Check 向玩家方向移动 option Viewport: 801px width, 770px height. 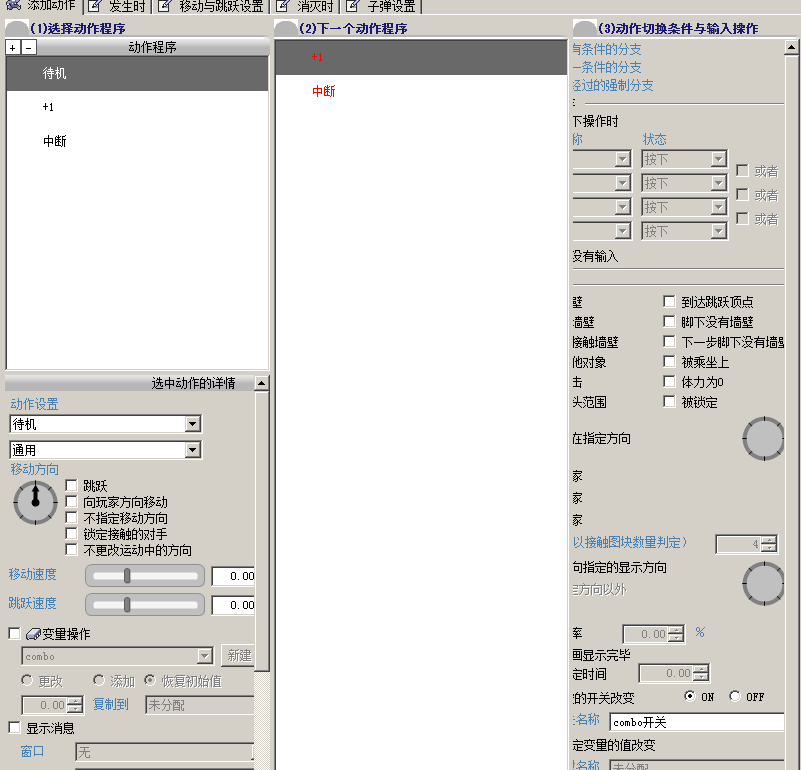[x=72, y=501]
